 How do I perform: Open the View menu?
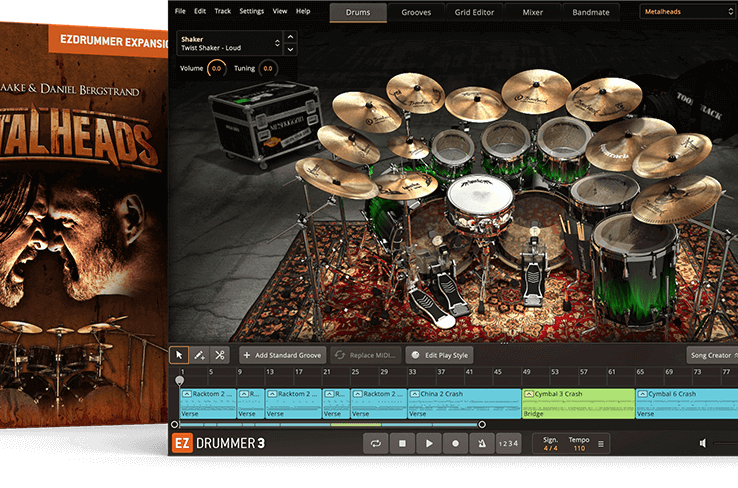280,11
